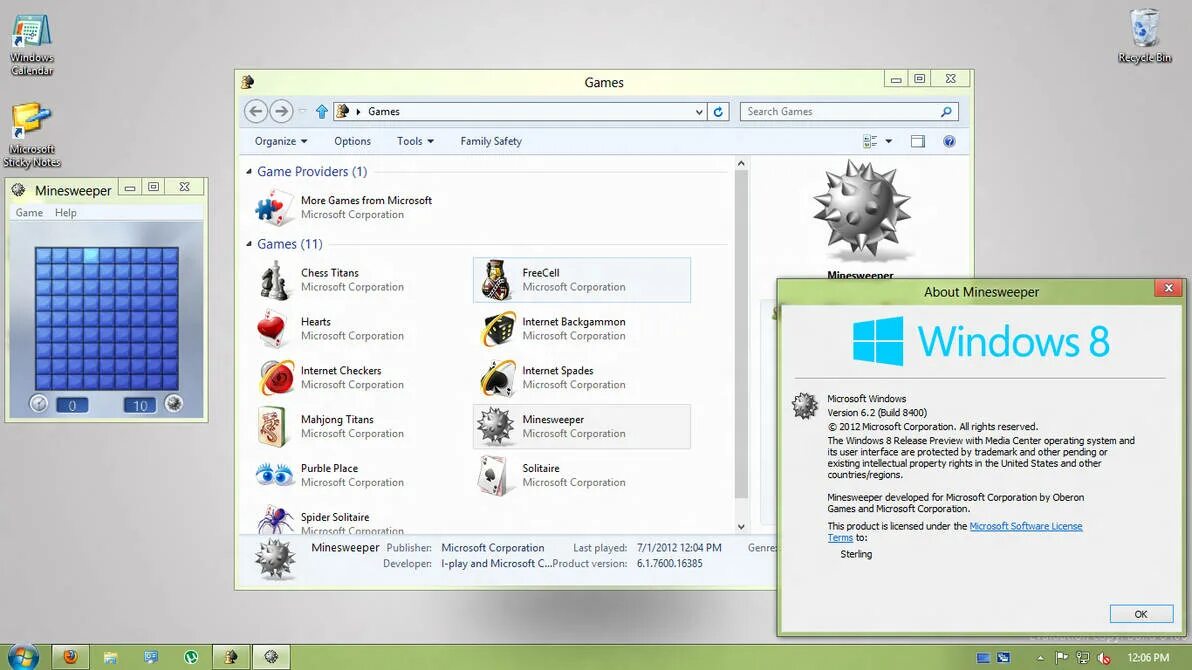Image resolution: width=1192 pixels, height=670 pixels.
Task: Select the Purble Place eyes icon
Action: (274, 475)
